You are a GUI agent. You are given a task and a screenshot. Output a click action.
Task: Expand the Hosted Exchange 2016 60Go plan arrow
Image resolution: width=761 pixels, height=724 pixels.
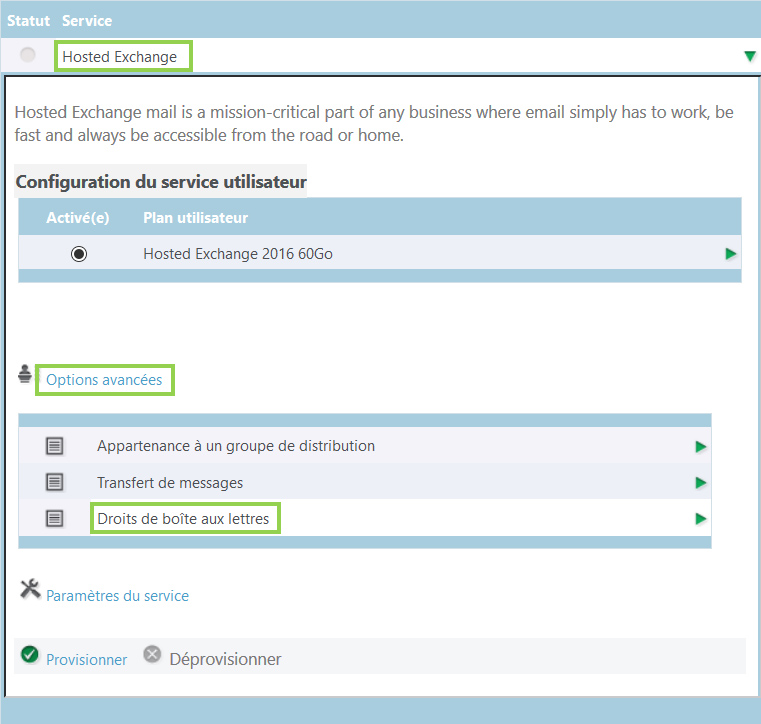coord(730,254)
